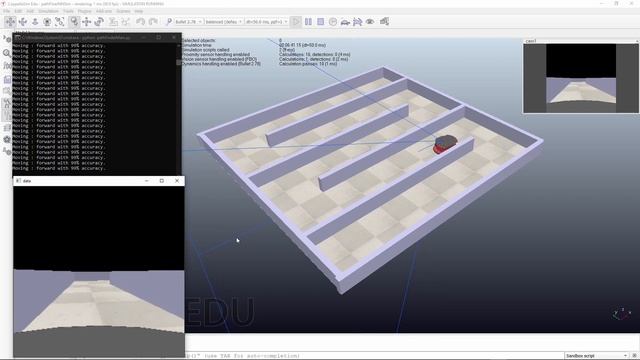The height and width of the screenshot is (360, 640).
Task: Open collections sidebar icon
Action: [7, 80]
